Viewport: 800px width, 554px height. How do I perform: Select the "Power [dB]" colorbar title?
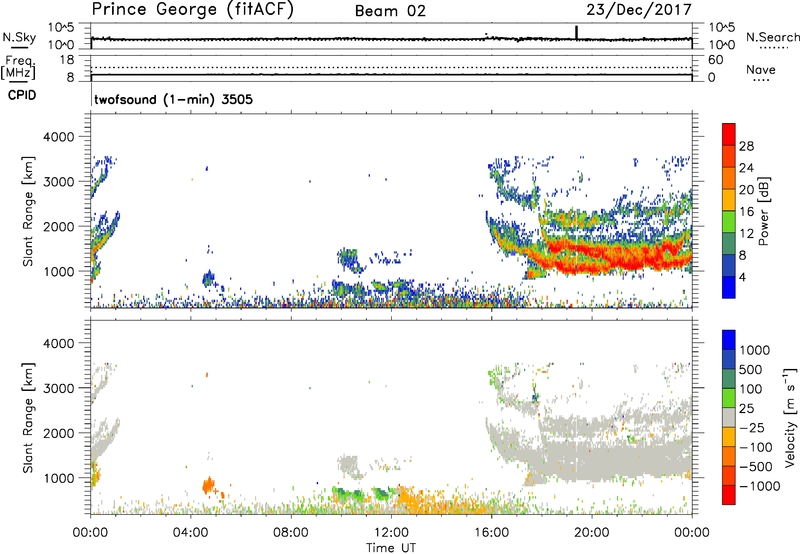tap(763, 211)
